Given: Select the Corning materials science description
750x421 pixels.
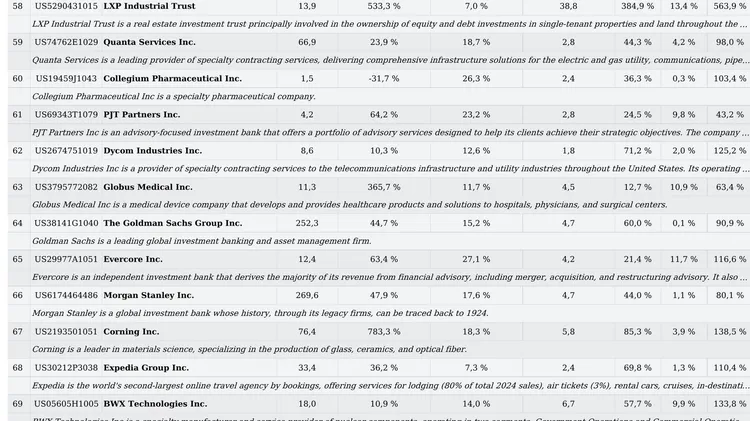Looking at the screenshot, I should (x=249, y=349).
